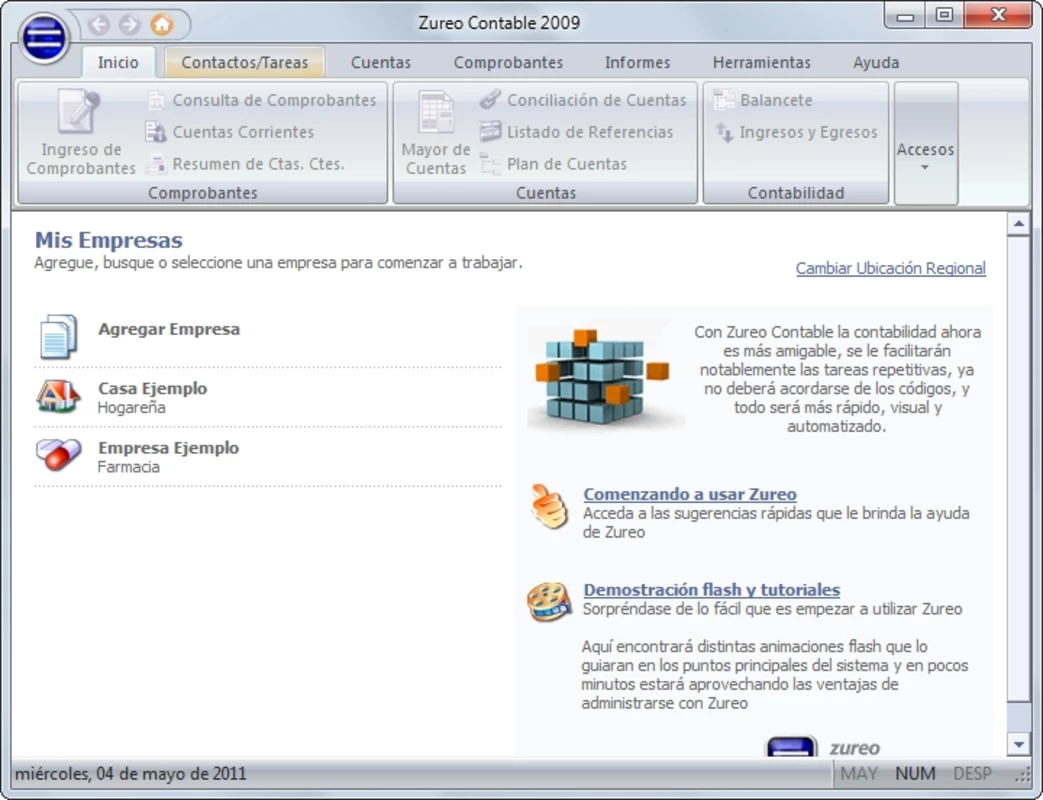The width and height of the screenshot is (1043, 800).
Task: Click the Plan de Cuentas tree icon
Action: (x=490, y=164)
